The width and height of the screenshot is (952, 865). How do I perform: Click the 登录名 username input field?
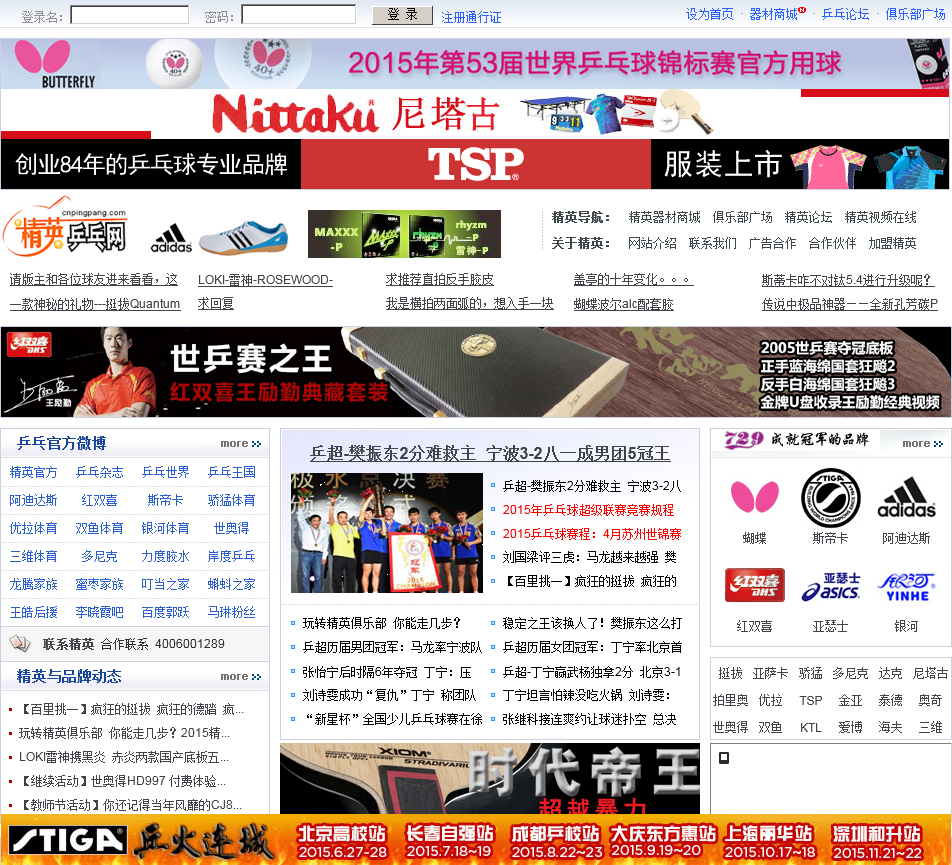(129, 15)
